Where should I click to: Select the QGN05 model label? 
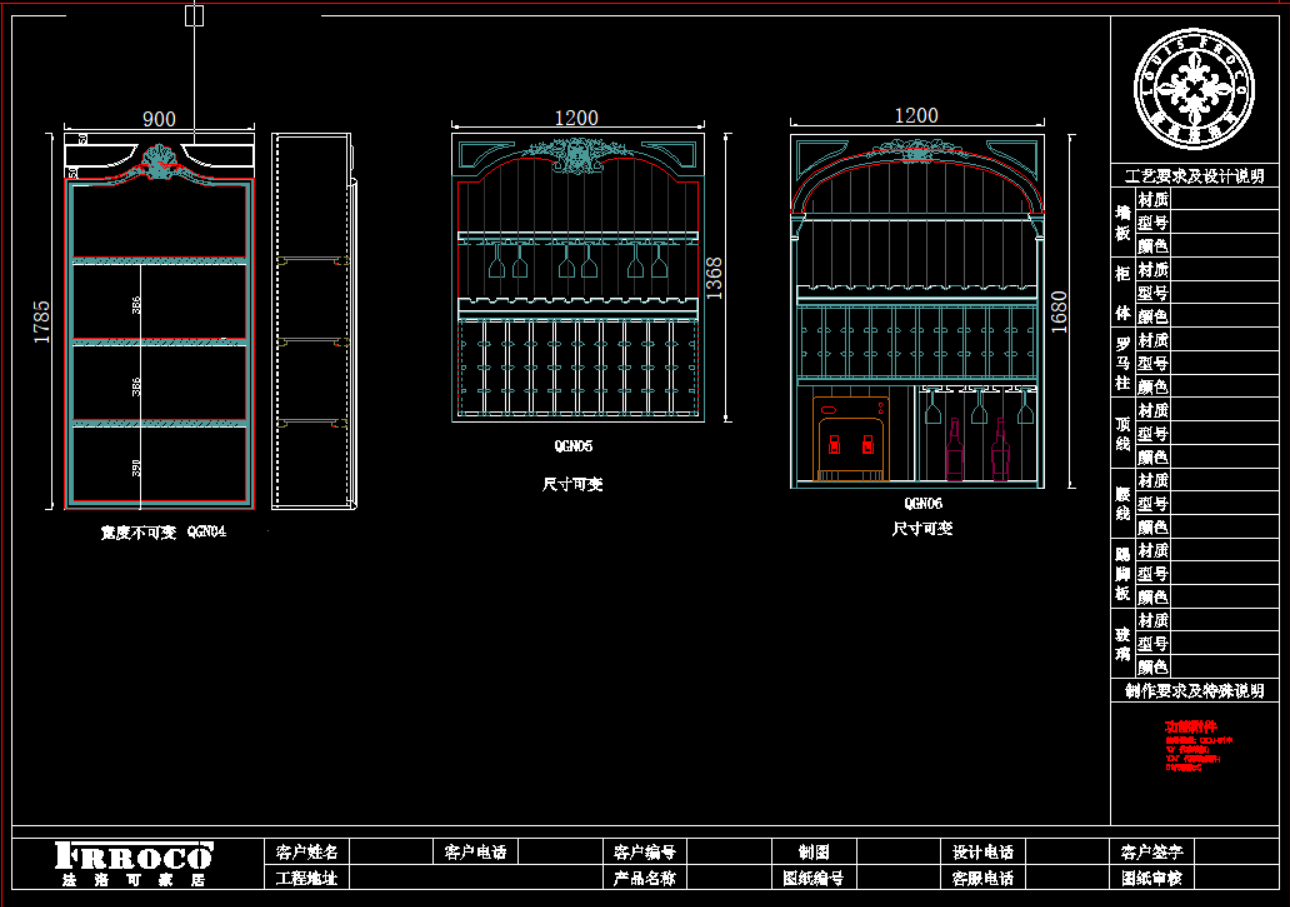[x=573, y=446]
